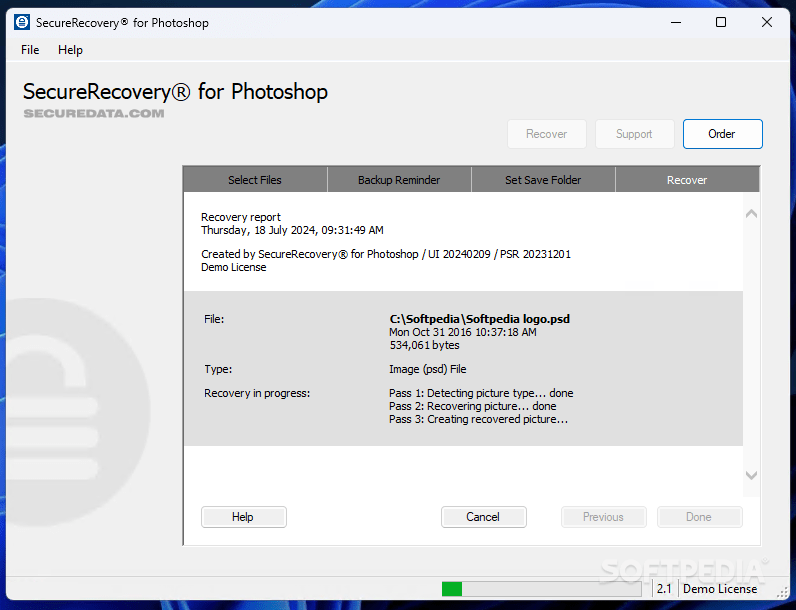The height and width of the screenshot is (610, 796).
Task: Click the report date Thursday, 18 July 2024
Action: point(292,230)
